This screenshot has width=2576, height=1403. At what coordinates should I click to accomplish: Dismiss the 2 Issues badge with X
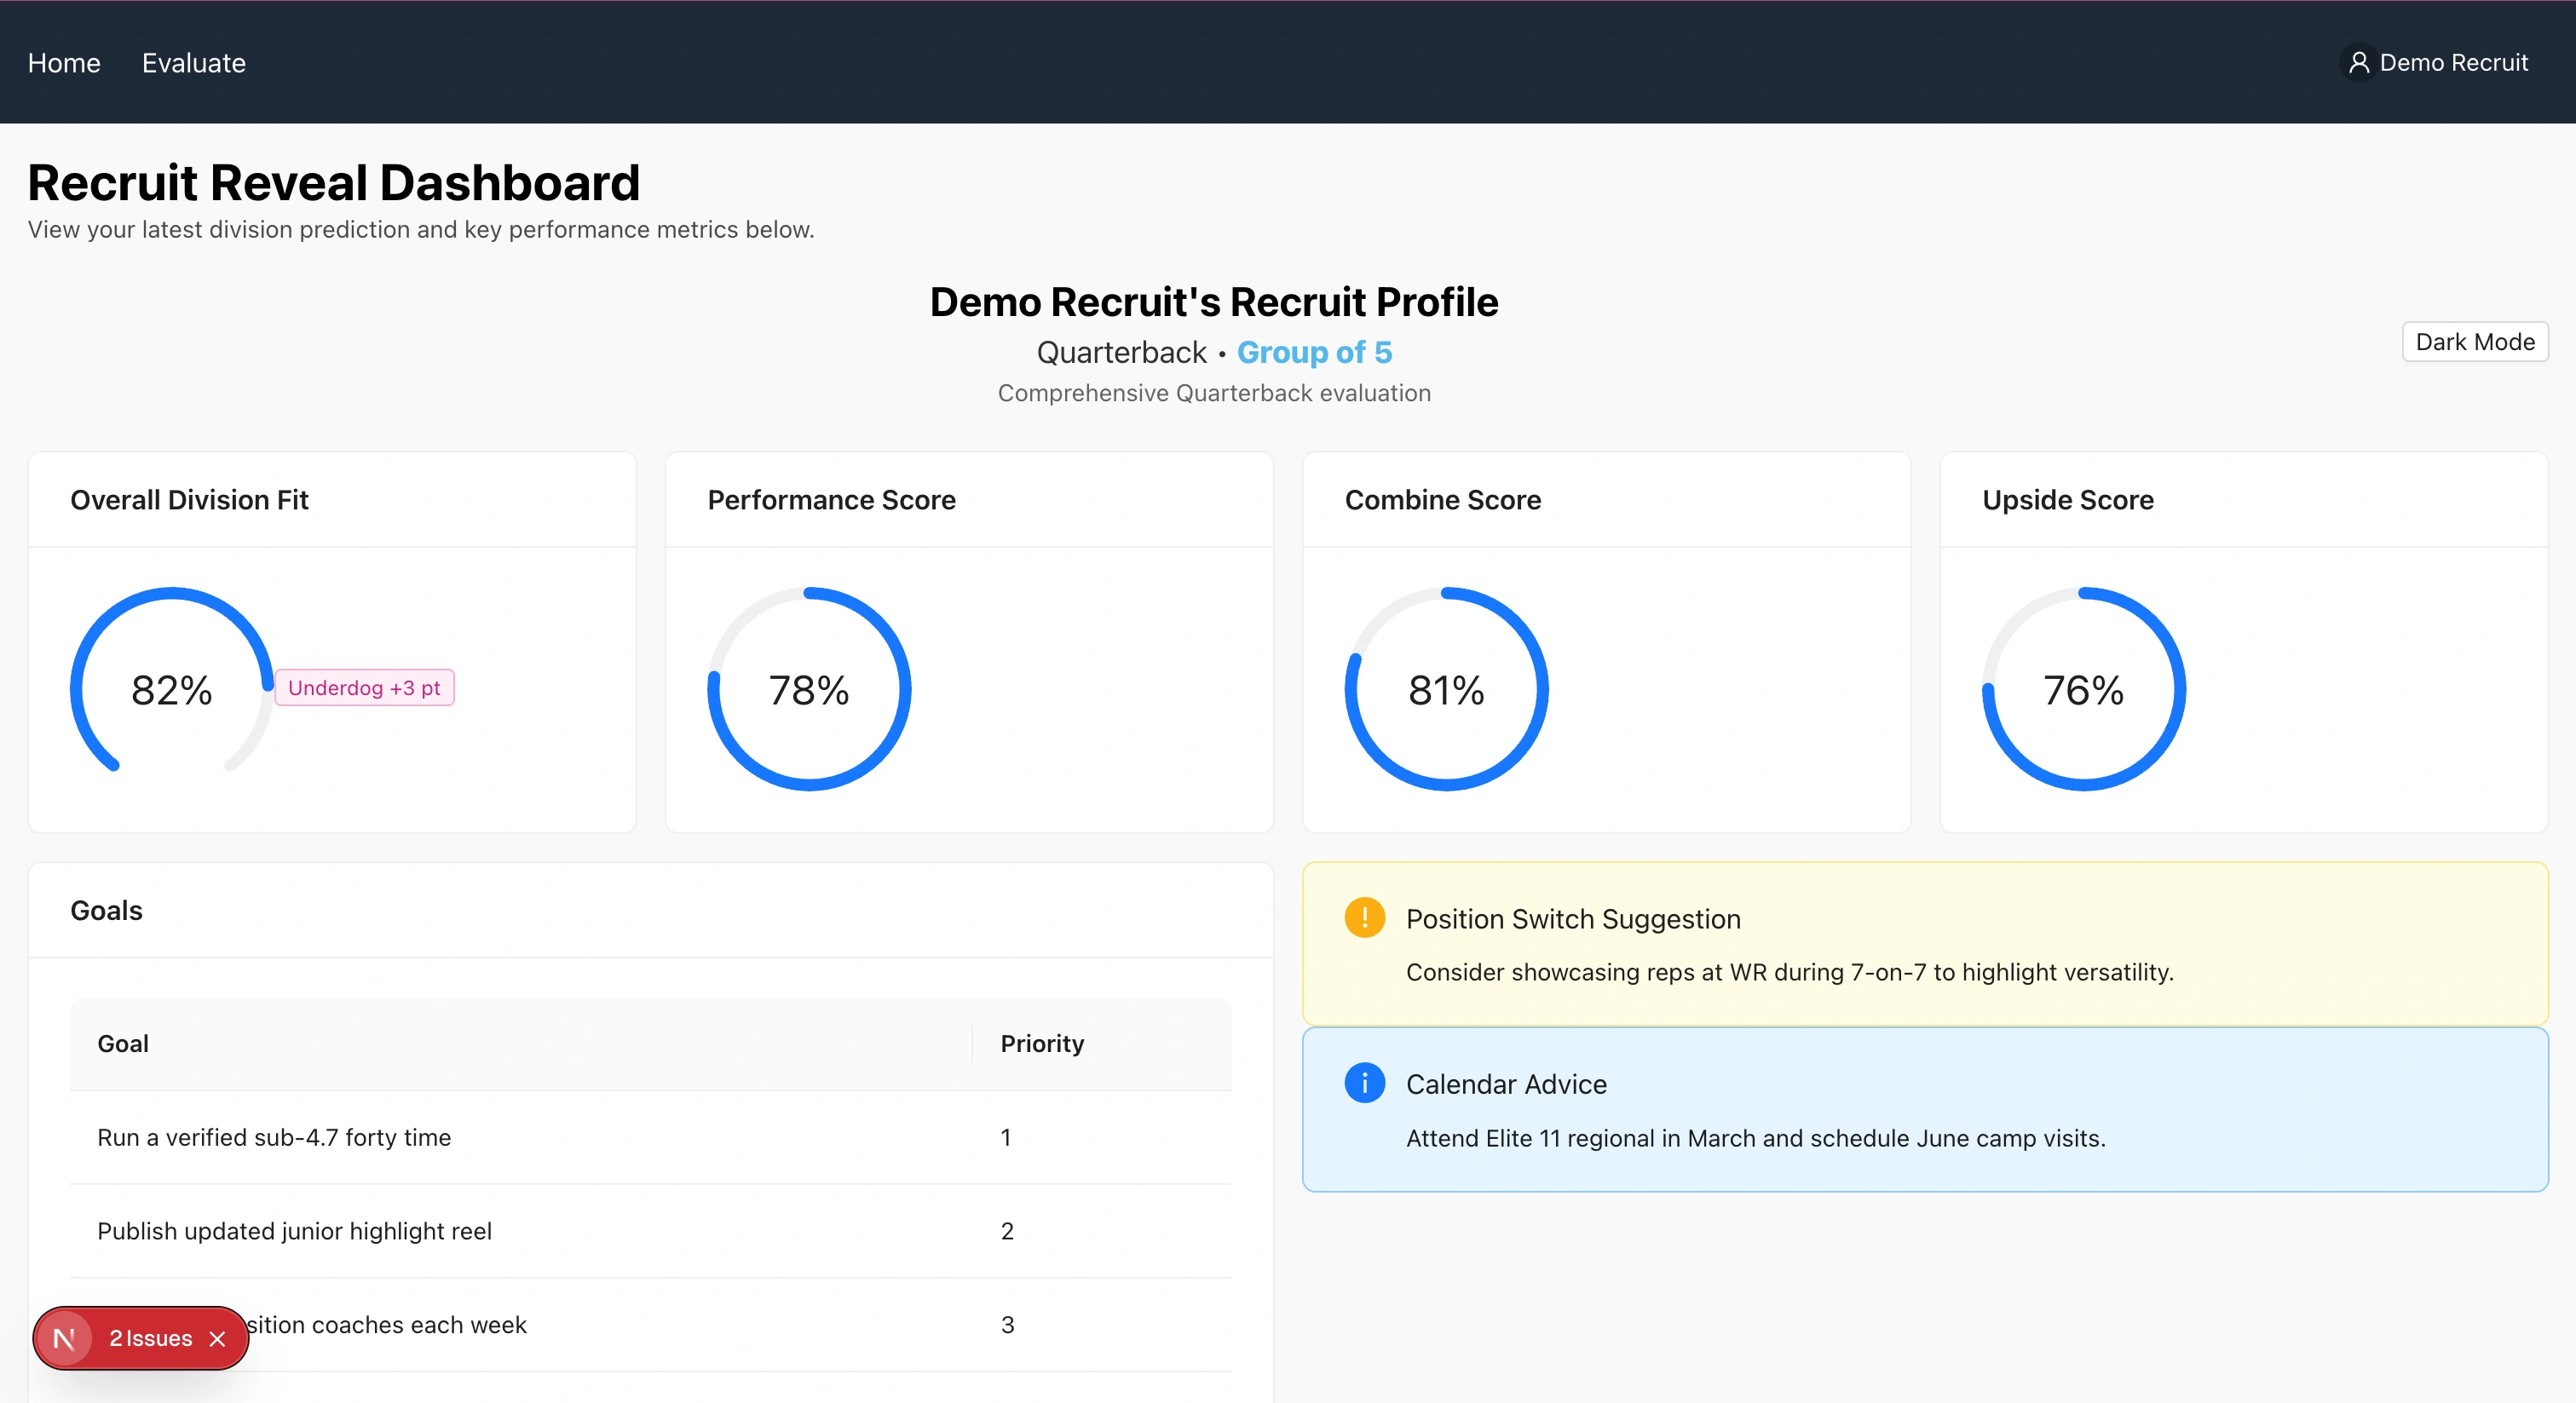[217, 1338]
